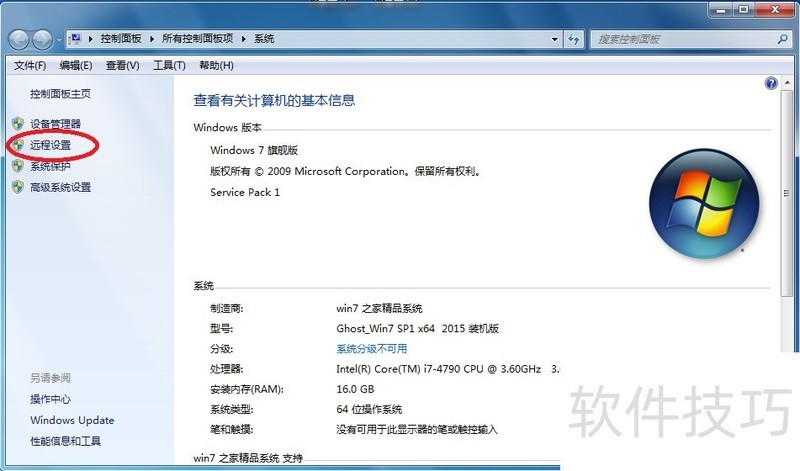Click the shield icon next to 高级系统设置
The width and height of the screenshot is (800, 471).
click(x=18, y=187)
